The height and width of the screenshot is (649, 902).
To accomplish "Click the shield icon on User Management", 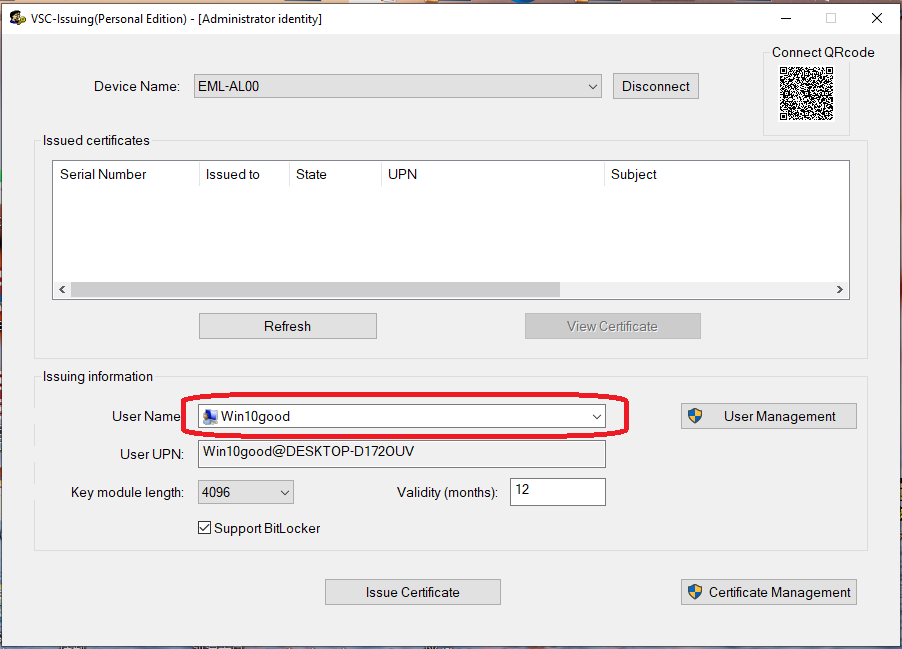I will tap(696, 416).
